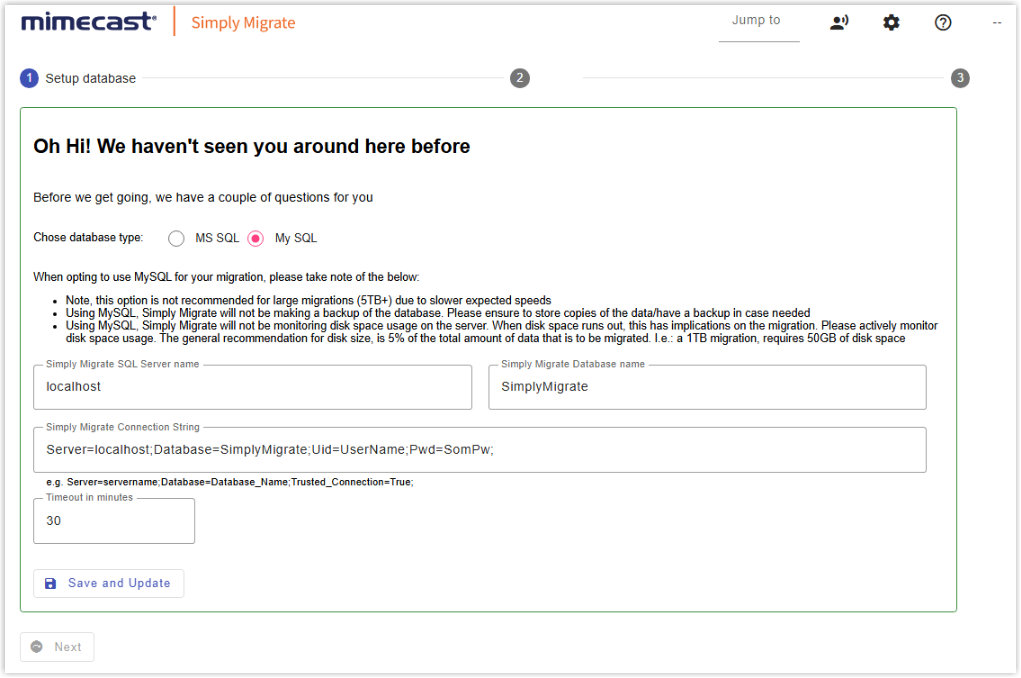This screenshot has height=678, width=1021.
Task: Click the step 3 circle icon
Action: pyautogui.click(x=960, y=78)
